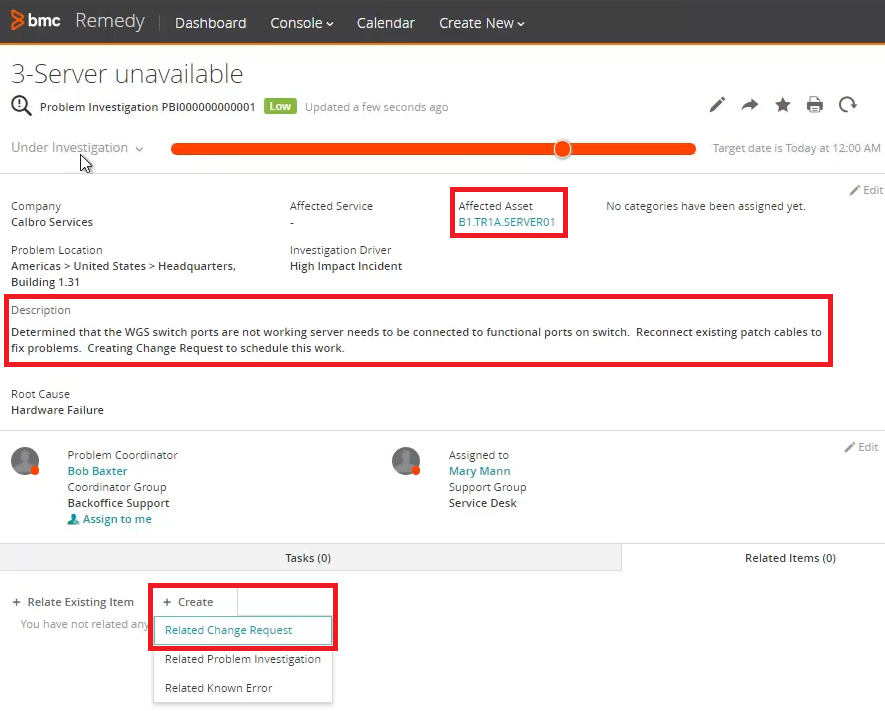Open the Dashboard menu item
The width and height of the screenshot is (885, 711).
(211, 23)
